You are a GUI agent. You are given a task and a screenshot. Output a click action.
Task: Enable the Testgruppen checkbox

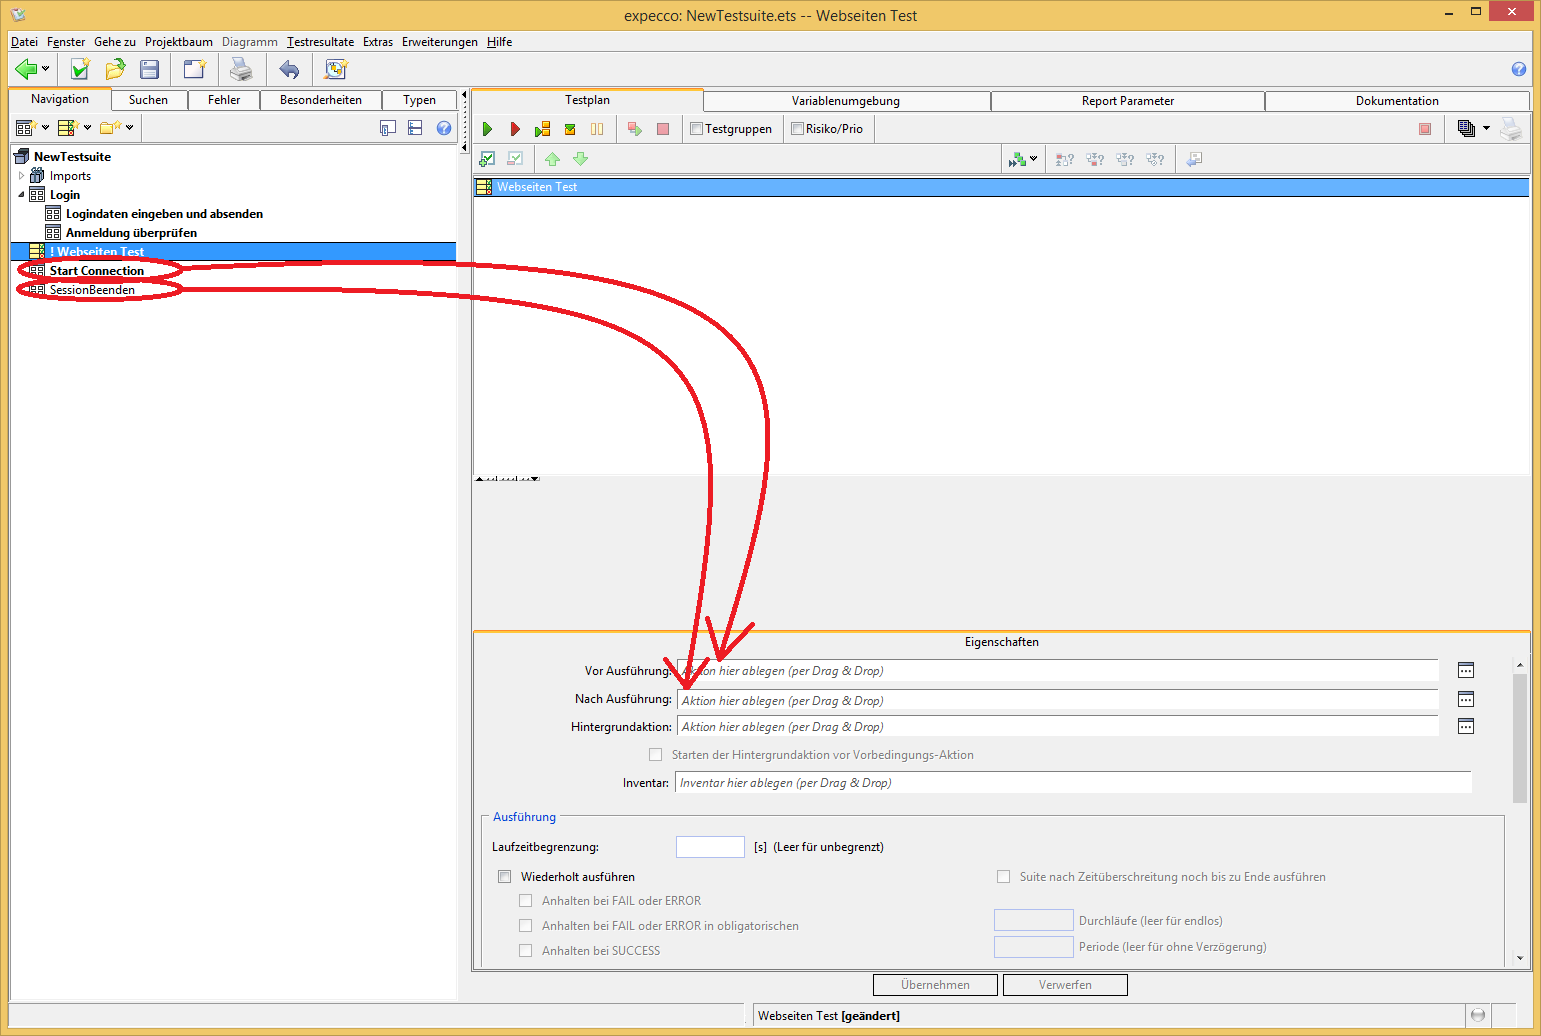[x=697, y=129]
